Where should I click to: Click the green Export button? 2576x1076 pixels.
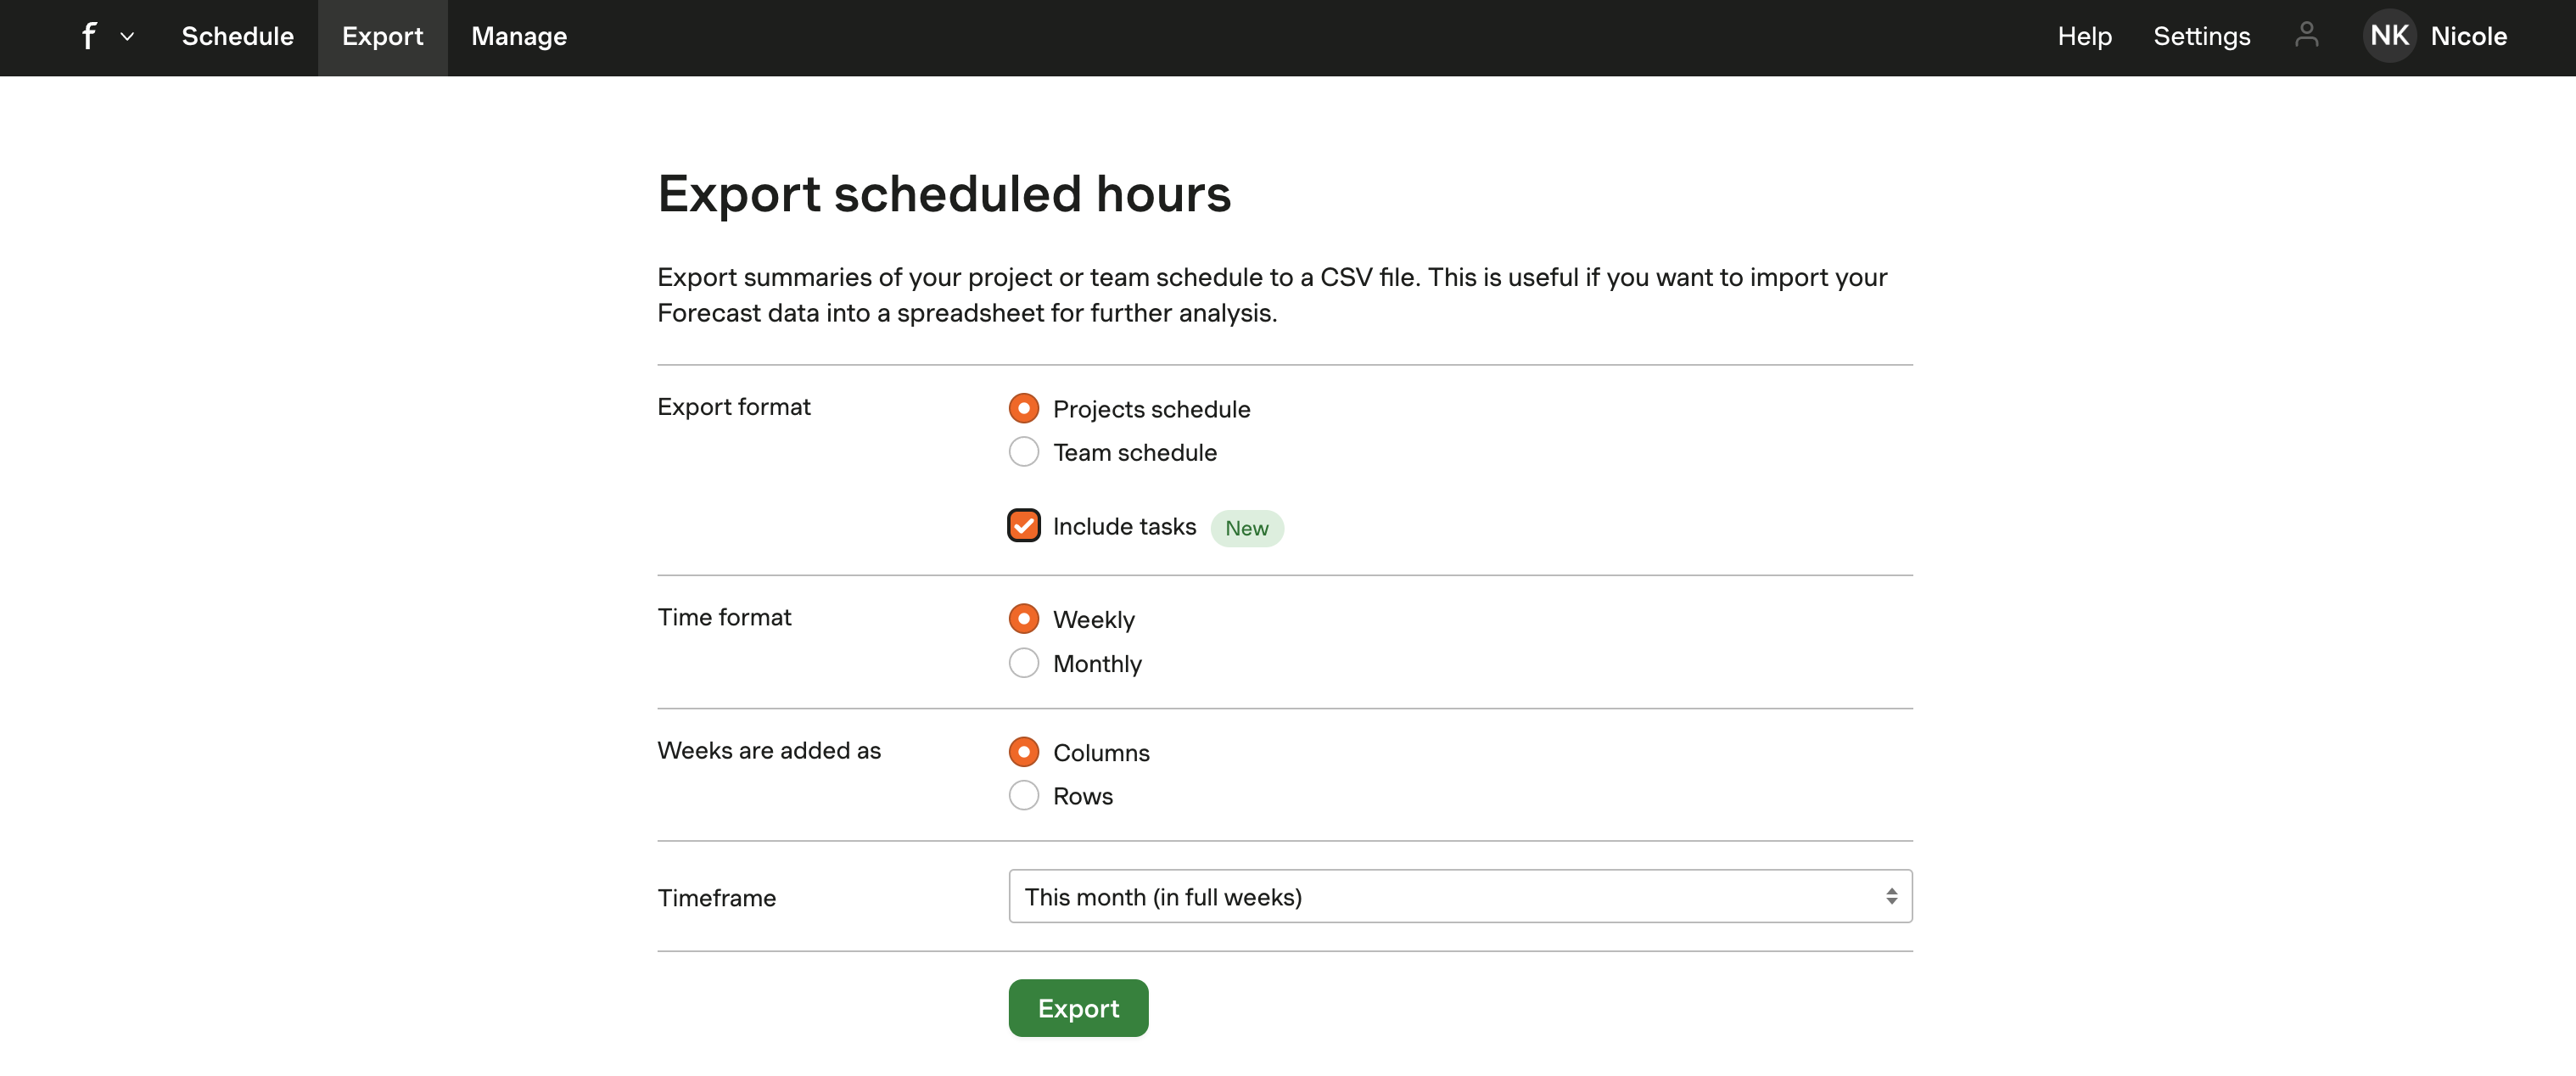[1078, 1008]
